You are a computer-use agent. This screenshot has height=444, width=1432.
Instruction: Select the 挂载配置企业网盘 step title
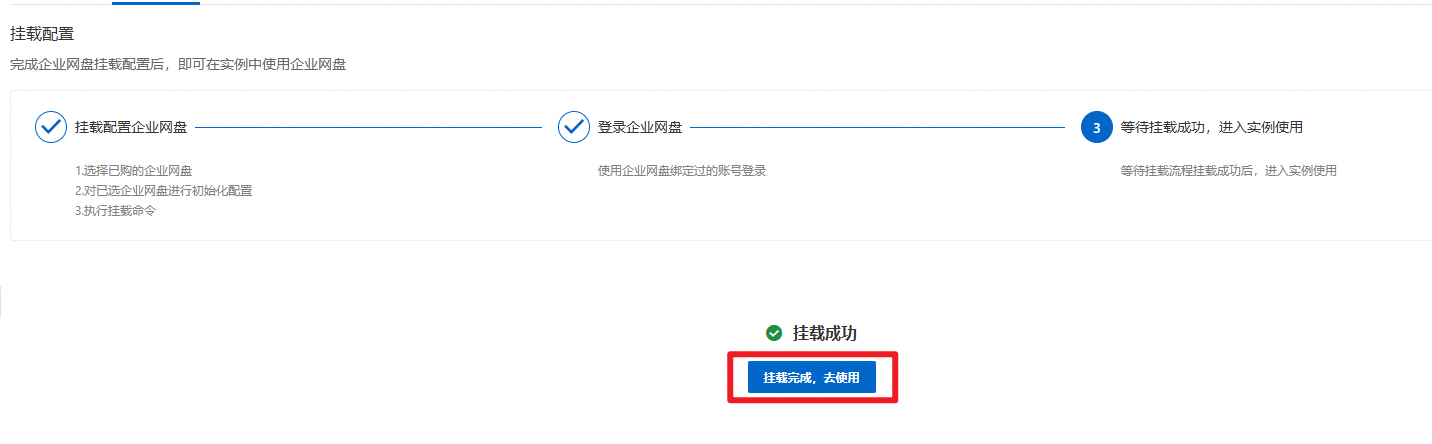pyautogui.click(x=131, y=128)
